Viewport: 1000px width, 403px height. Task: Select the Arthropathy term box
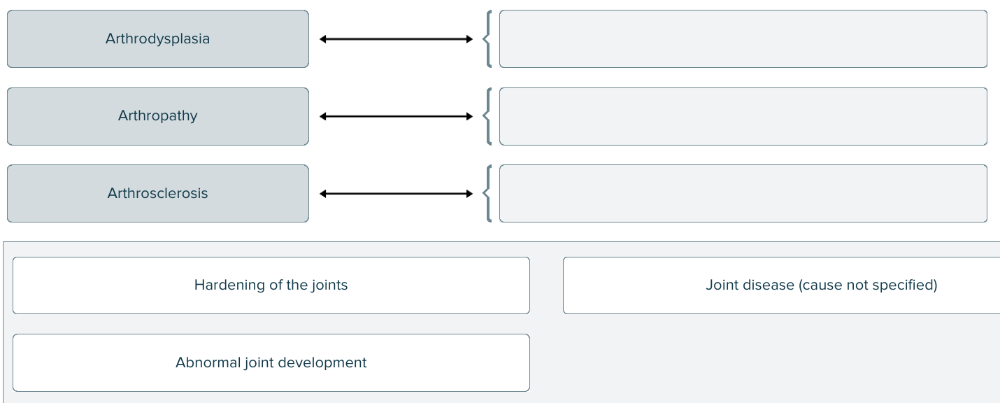coord(158,116)
